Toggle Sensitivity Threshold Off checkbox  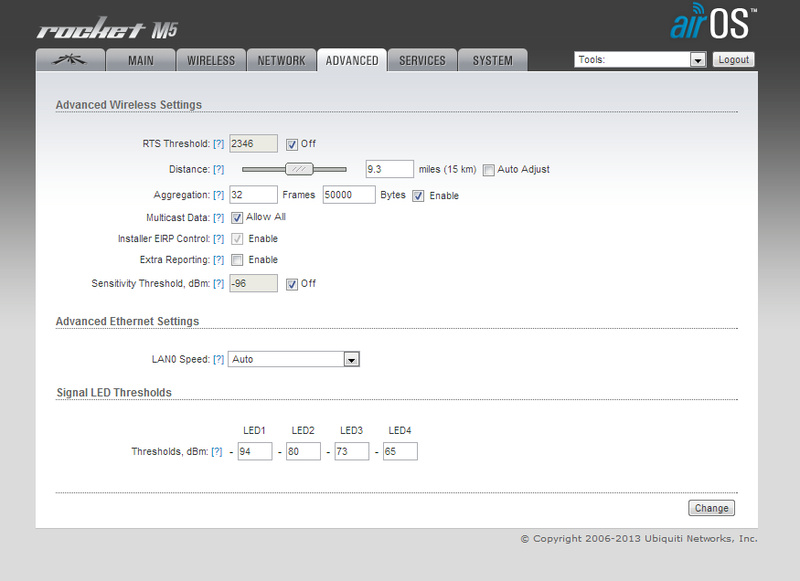291,284
